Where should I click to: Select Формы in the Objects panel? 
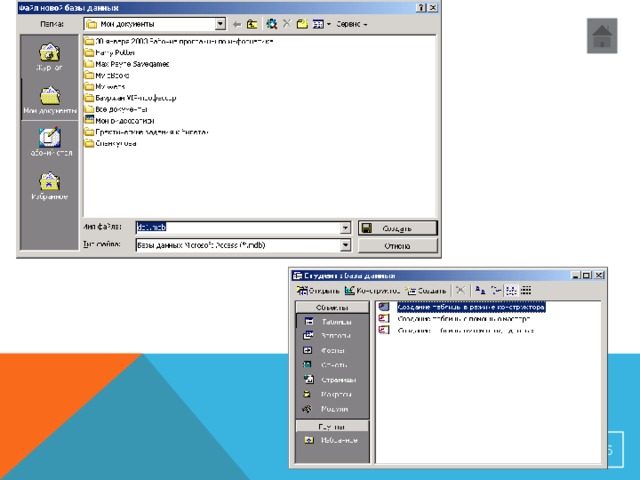[333, 350]
